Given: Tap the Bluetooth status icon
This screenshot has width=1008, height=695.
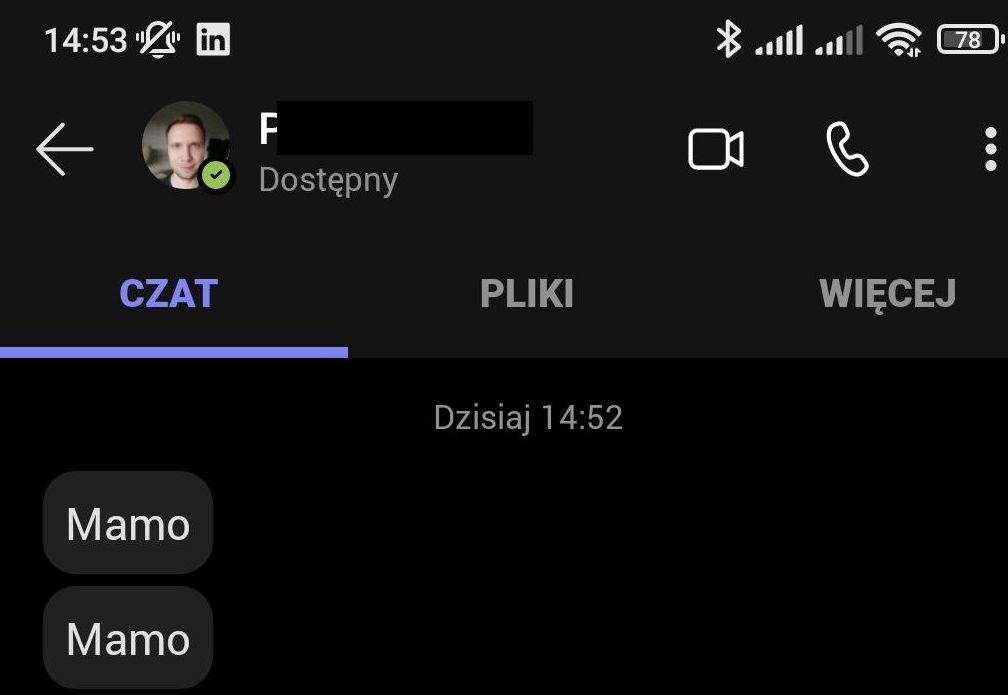Looking at the screenshot, I should [728, 39].
